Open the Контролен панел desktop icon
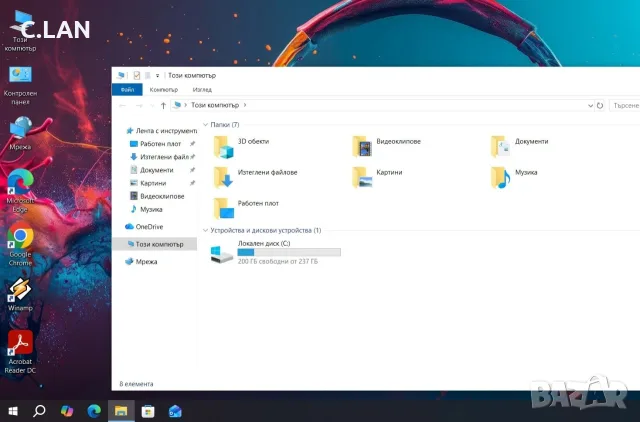 (x=20, y=86)
